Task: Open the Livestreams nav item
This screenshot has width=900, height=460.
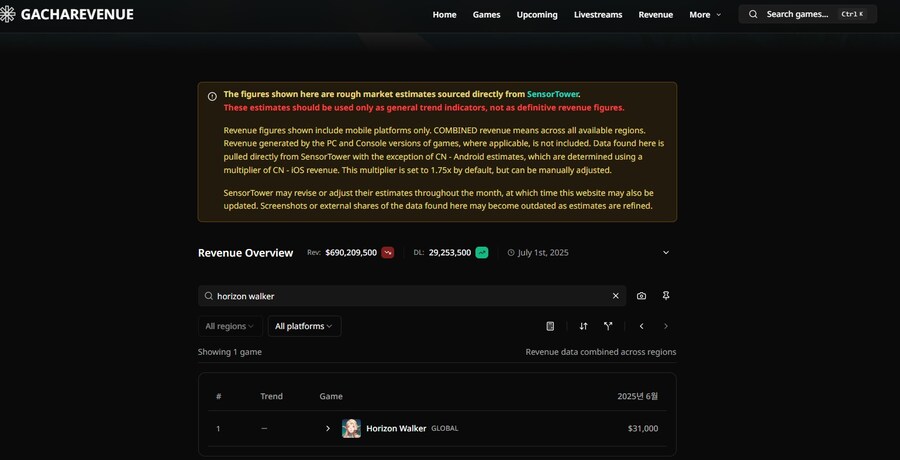Action: point(598,15)
